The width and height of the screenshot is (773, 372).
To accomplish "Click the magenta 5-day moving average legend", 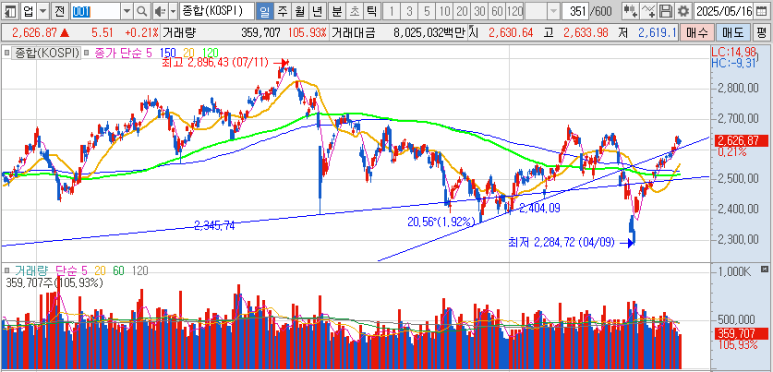I will click(x=118, y=53).
